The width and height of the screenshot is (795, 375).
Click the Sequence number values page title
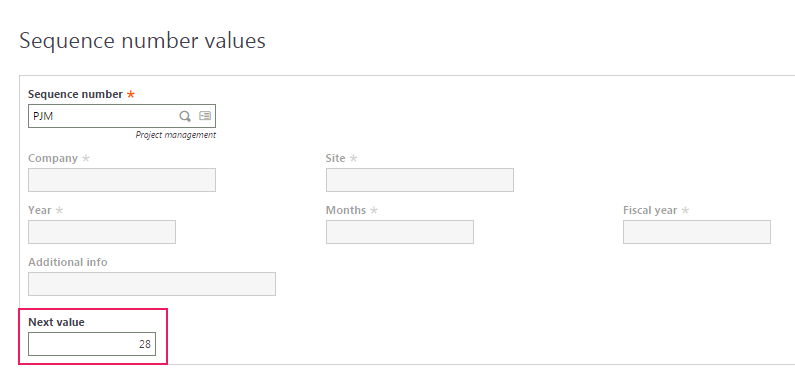tap(142, 41)
